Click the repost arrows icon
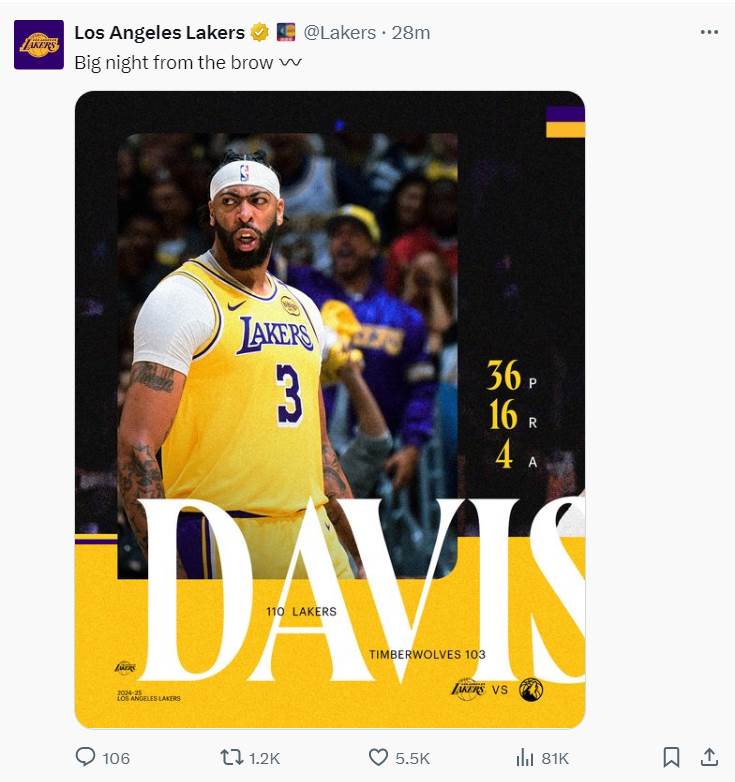Image resolution: width=735 pixels, height=782 pixels. click(x=231, y=758)
